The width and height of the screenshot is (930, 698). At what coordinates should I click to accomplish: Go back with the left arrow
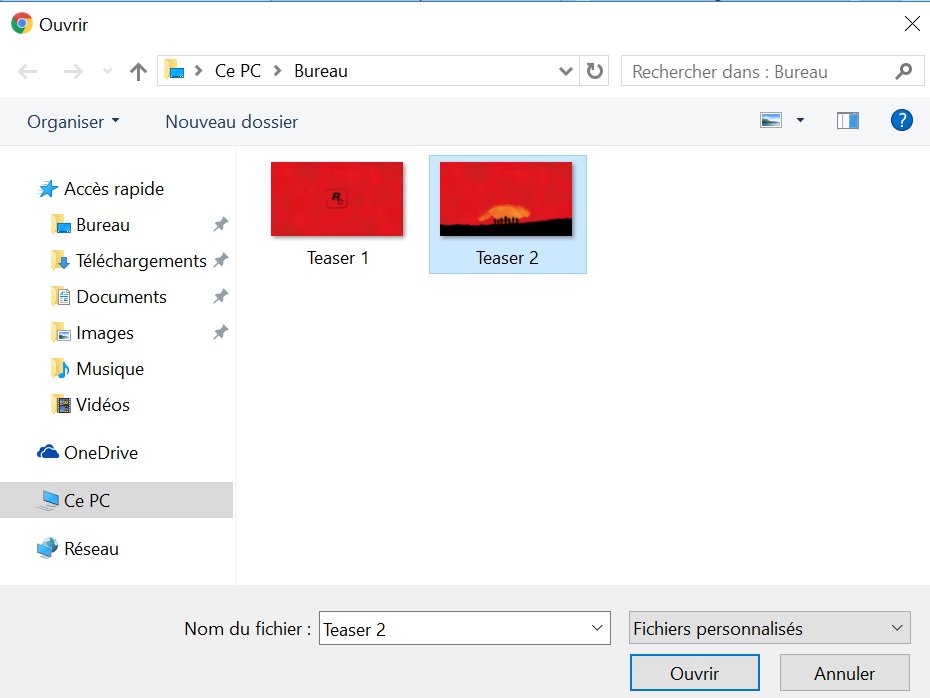(x=28, y=72)
